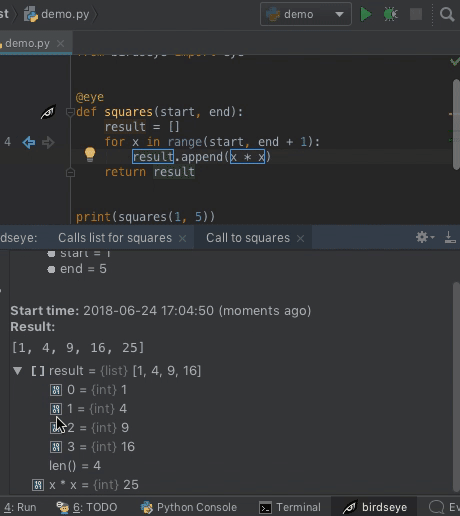Start debugging with the bug icon
Screen dimensions: 460x516
390,14
